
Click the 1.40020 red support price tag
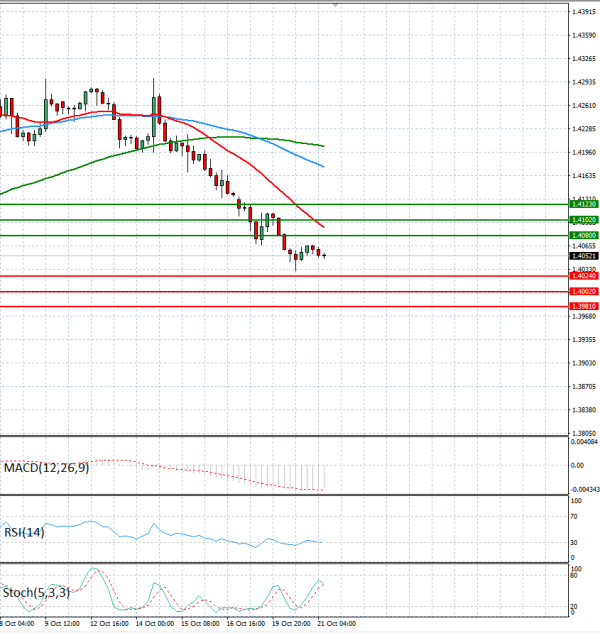pyautogui.click(x=584, y=291)
